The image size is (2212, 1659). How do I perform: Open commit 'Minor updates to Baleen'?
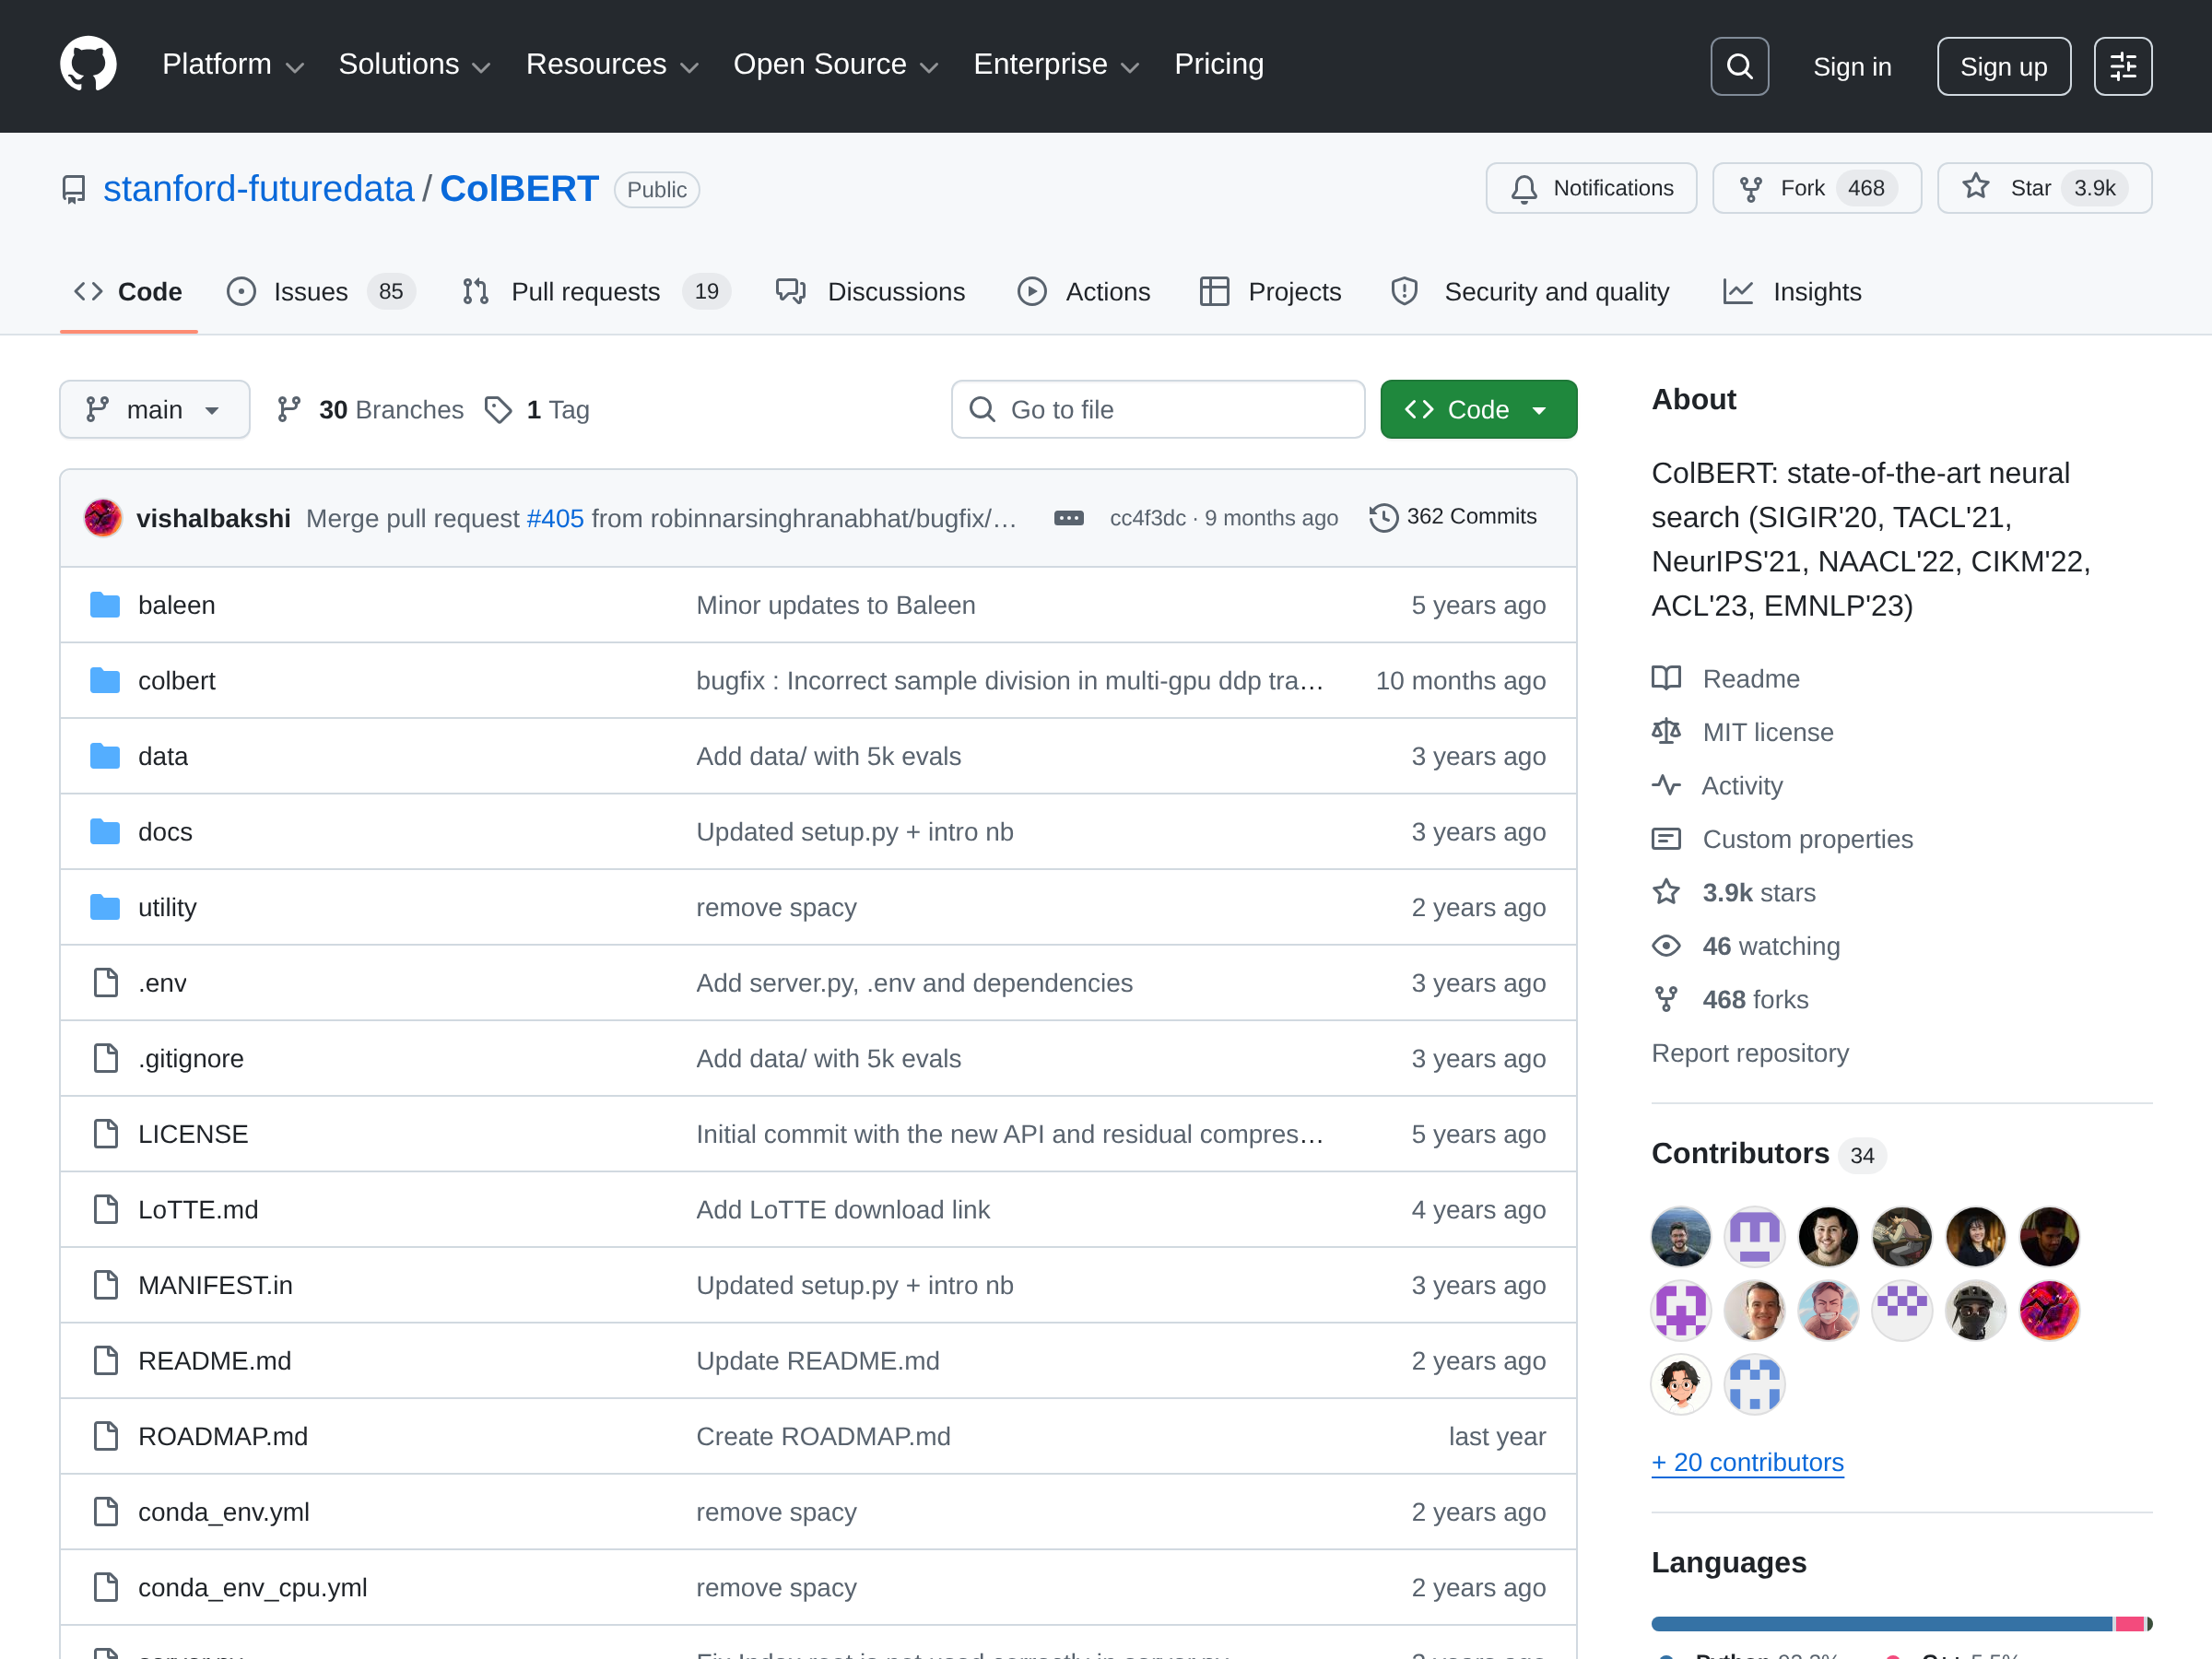[835, 605]
